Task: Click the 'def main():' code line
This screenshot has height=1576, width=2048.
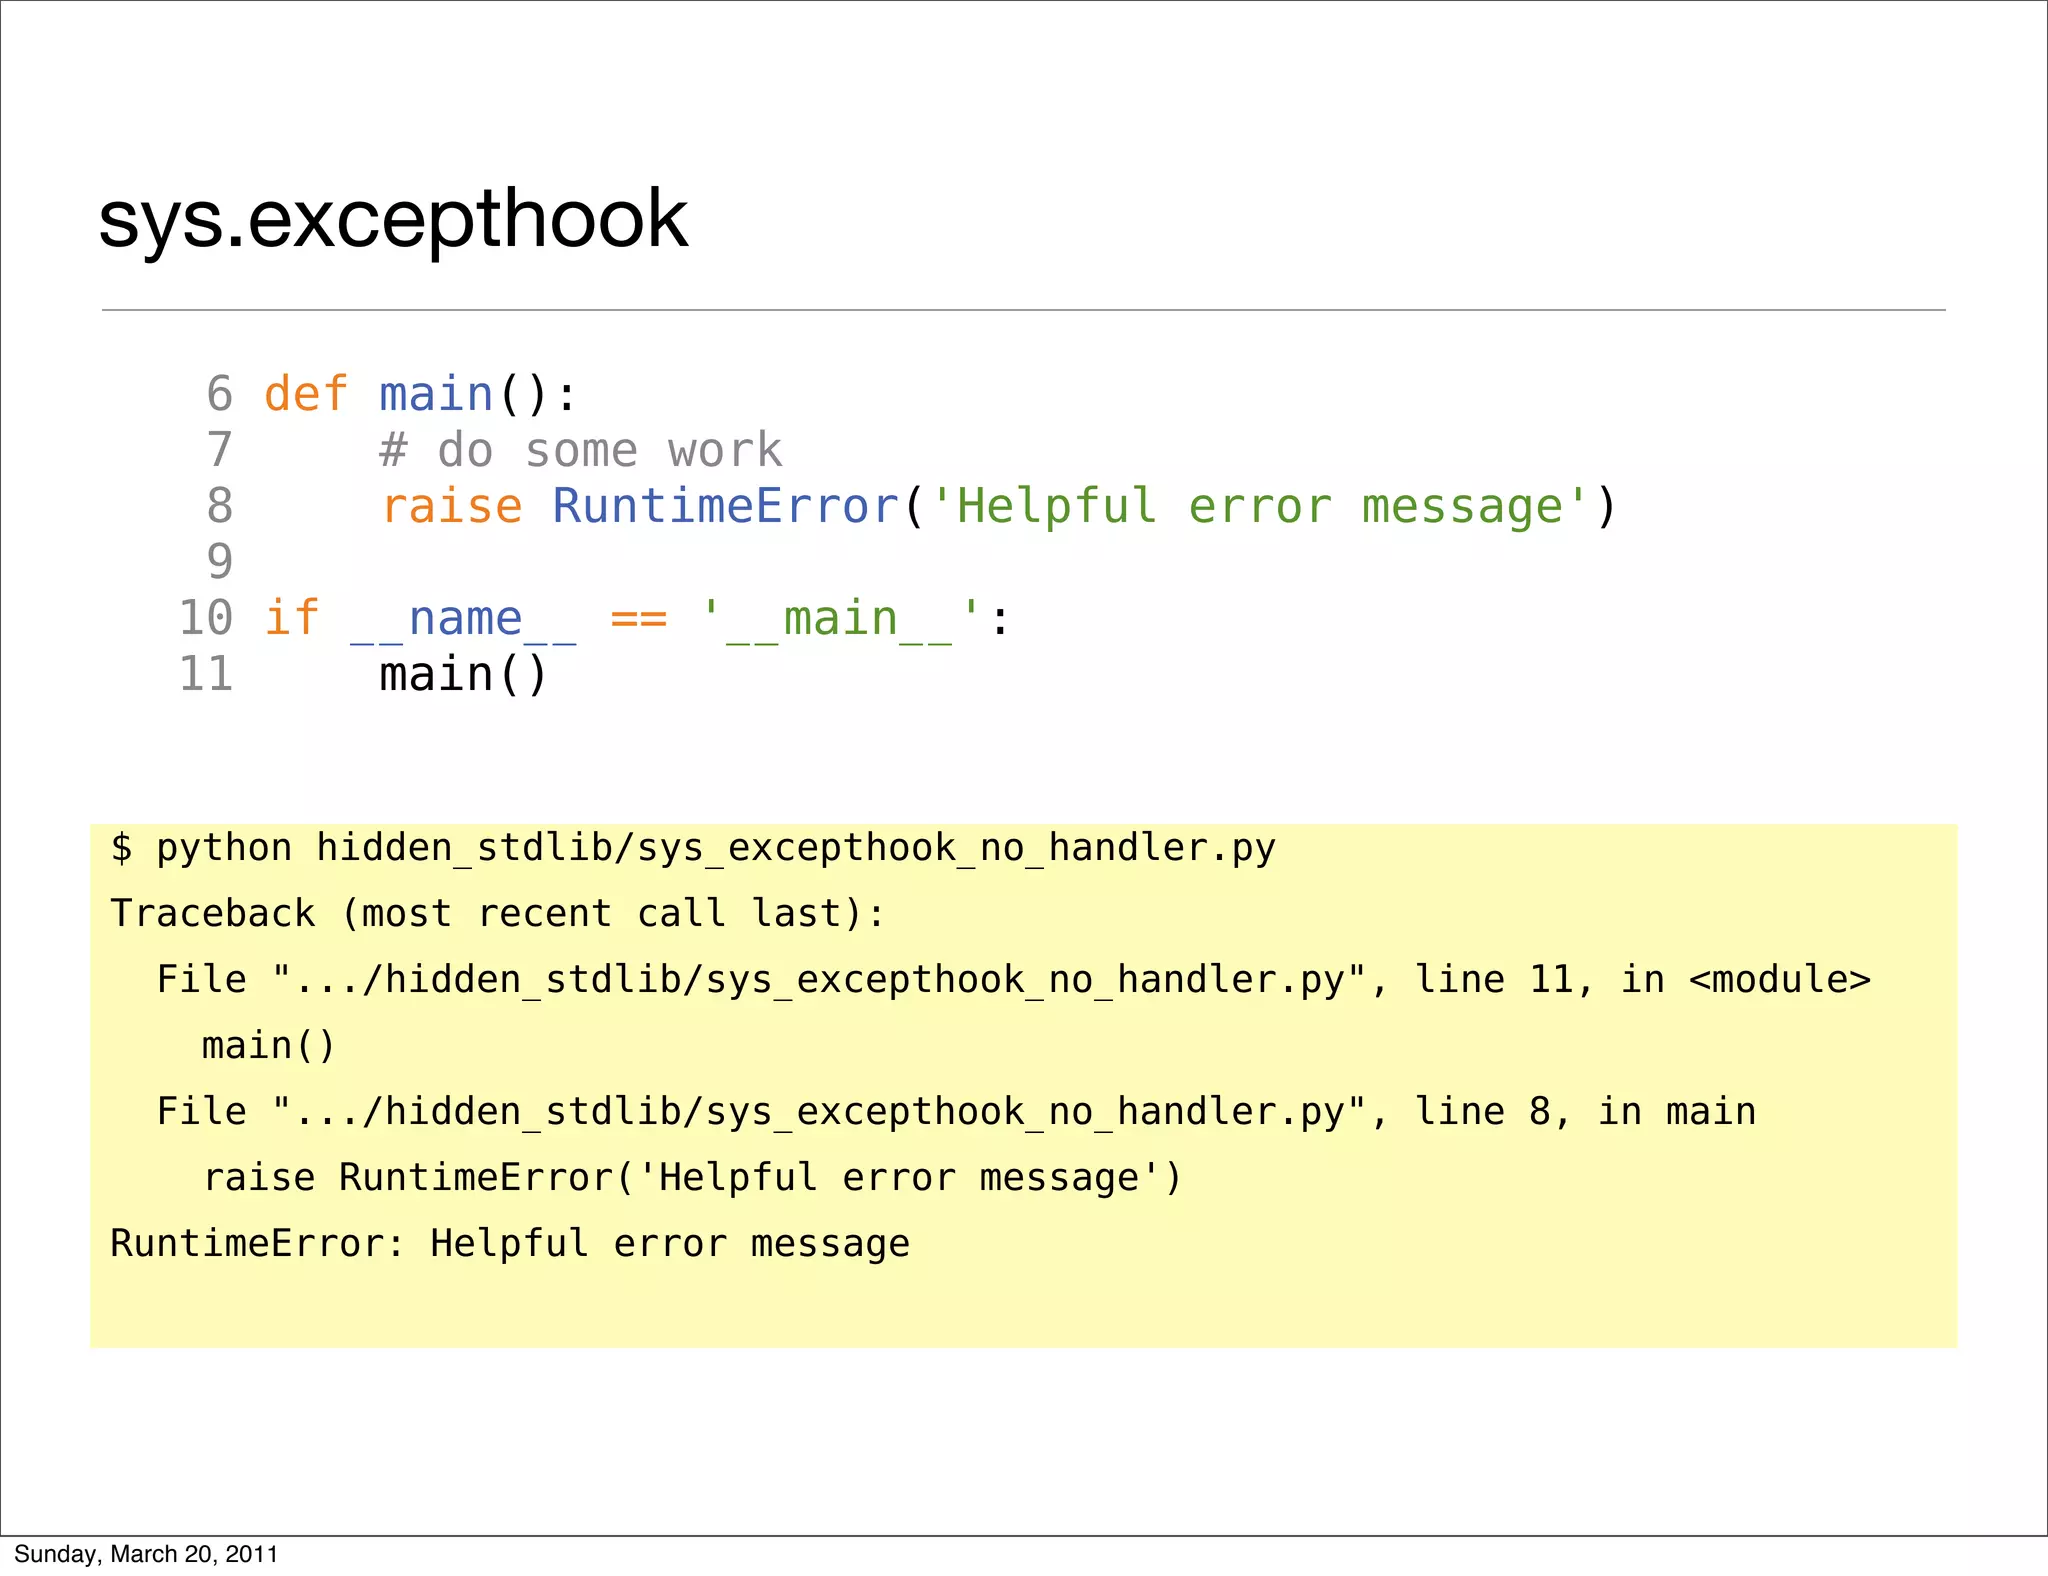Action: (x=421, y=394)
